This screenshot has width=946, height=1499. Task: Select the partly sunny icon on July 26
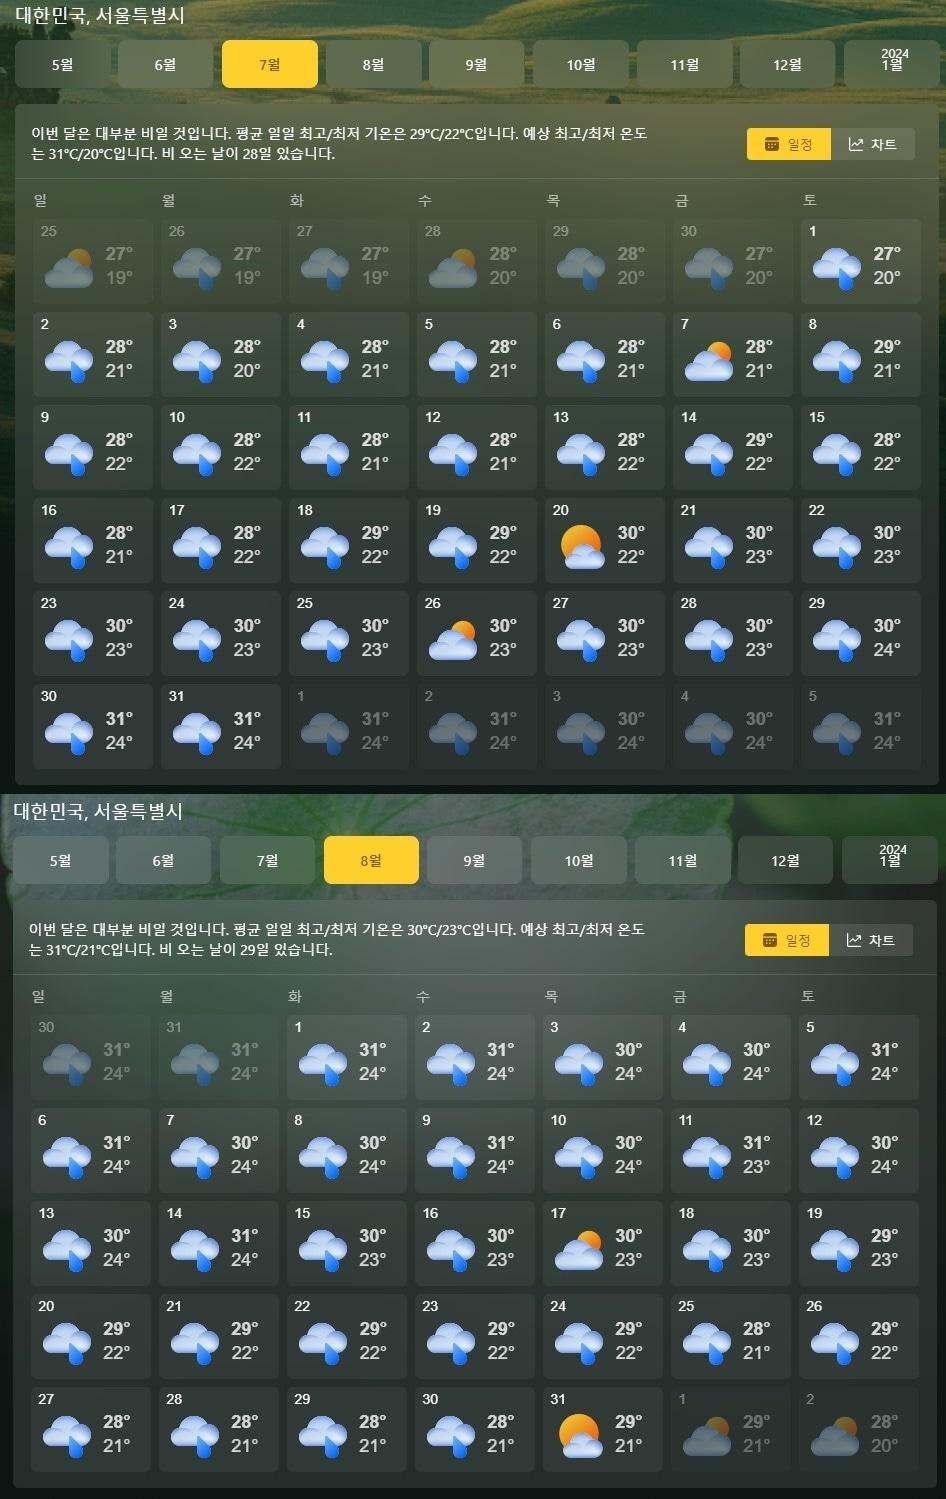(x=452, y=640)
